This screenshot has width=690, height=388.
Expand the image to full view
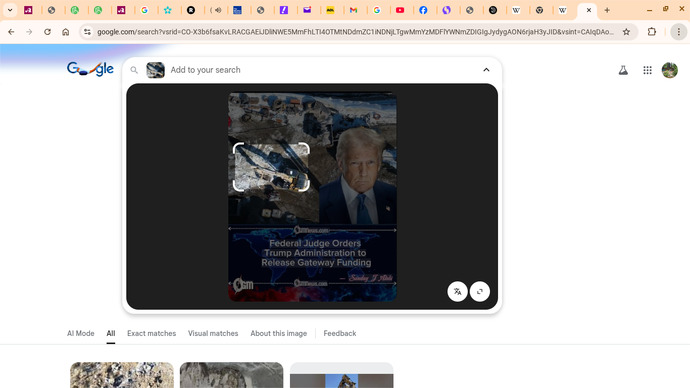(480, 291)
